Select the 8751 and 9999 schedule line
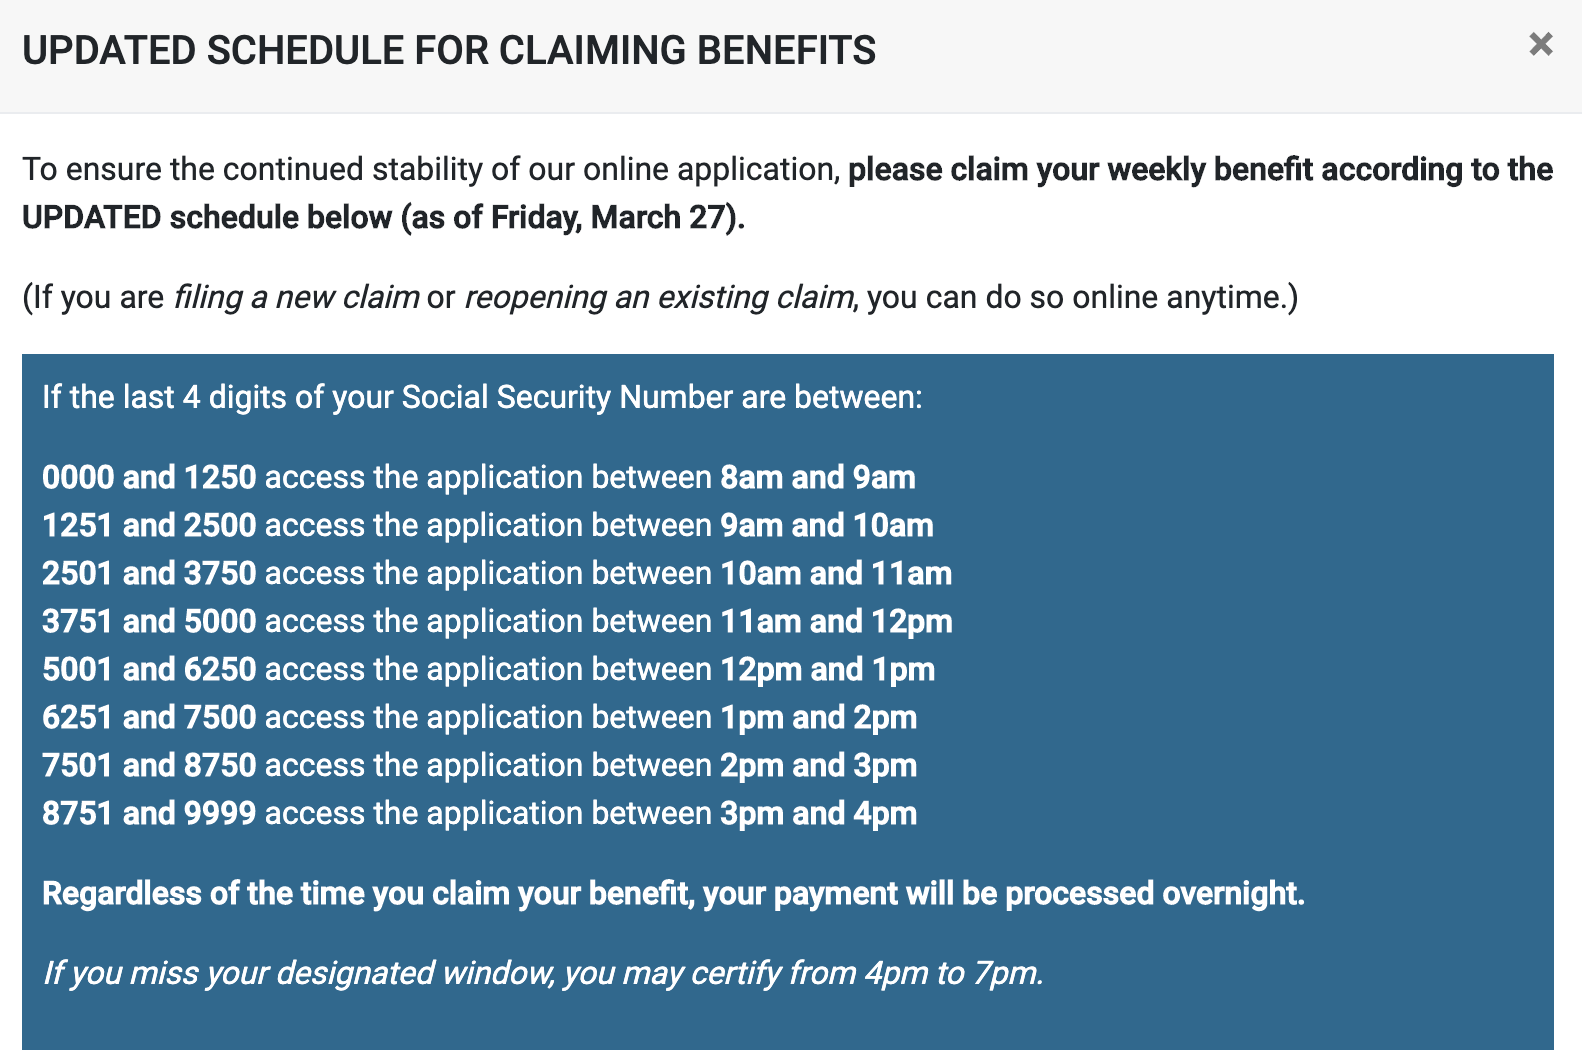This screenshot has height=1062, width=1582. pos(480,813)
